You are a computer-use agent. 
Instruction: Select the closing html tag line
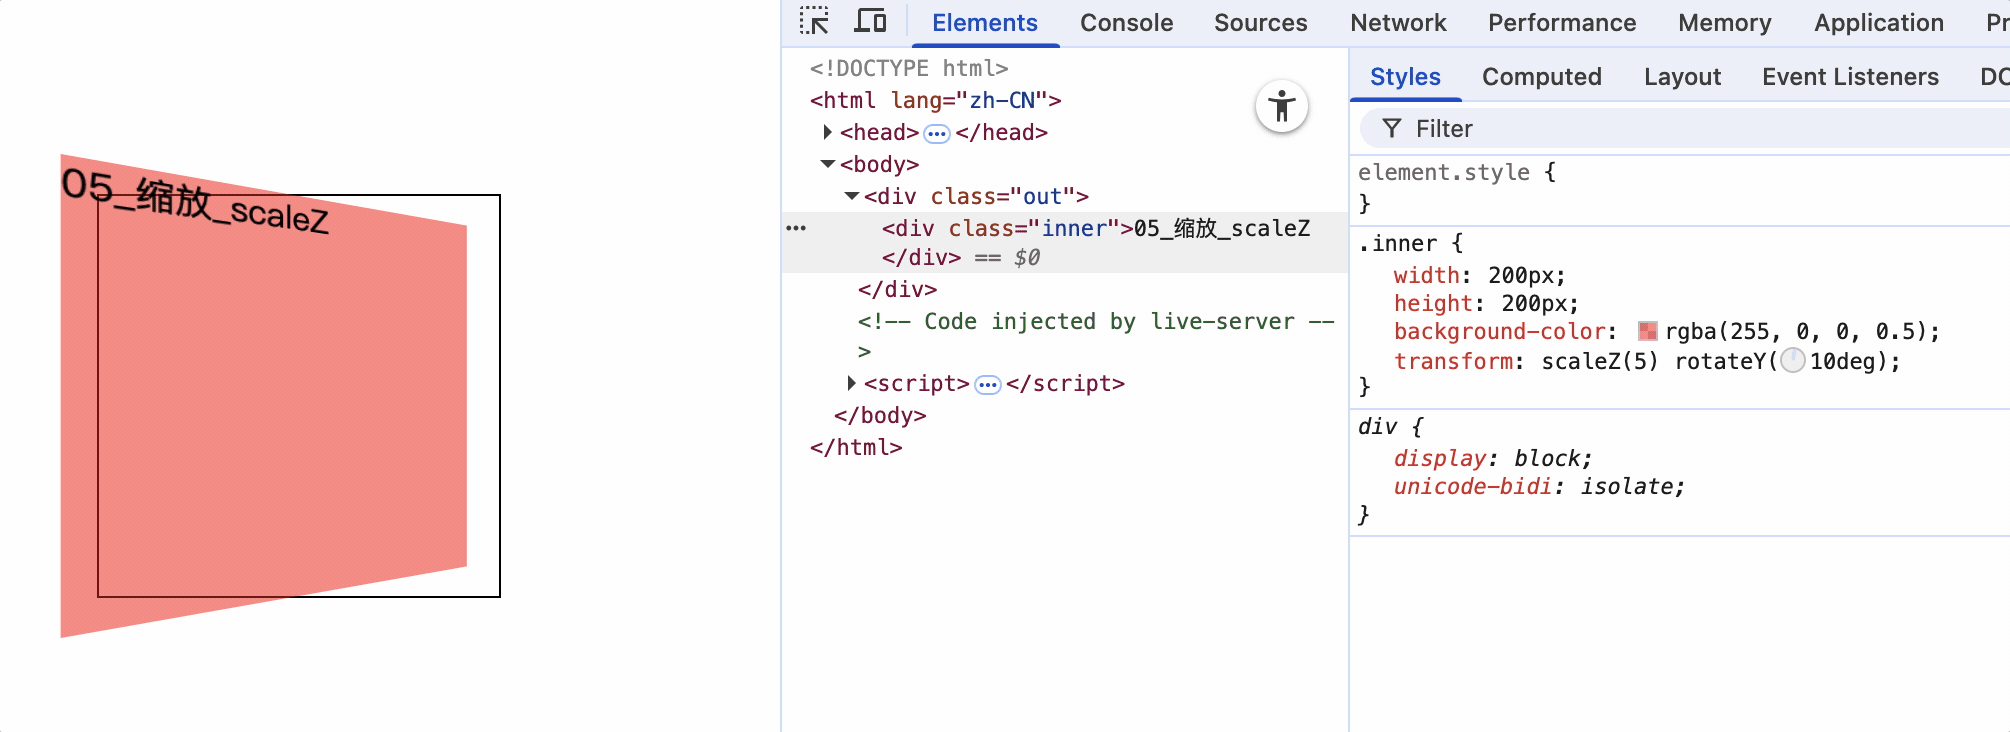click(856, 447)
